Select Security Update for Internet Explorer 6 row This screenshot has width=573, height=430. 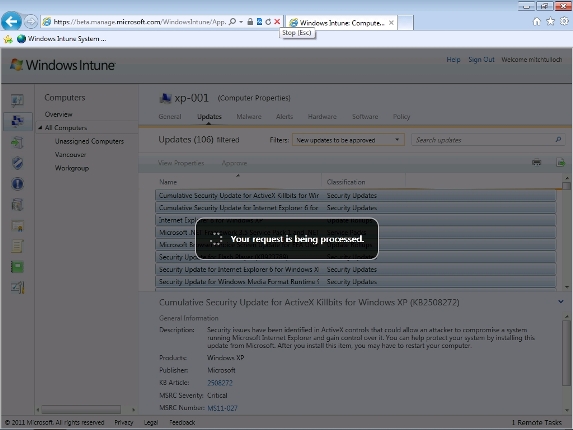point(356,269)
